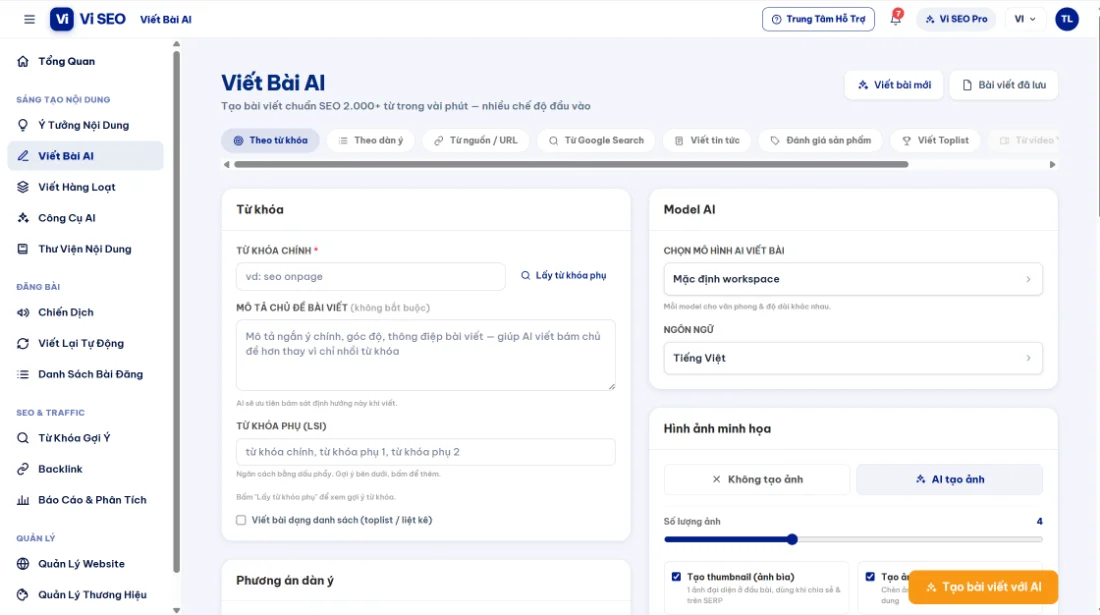Click the Viết Bài AI pencil icon
Image resolution: width=1100 pixels, height=615 pixels.
(x=23, y=156)
